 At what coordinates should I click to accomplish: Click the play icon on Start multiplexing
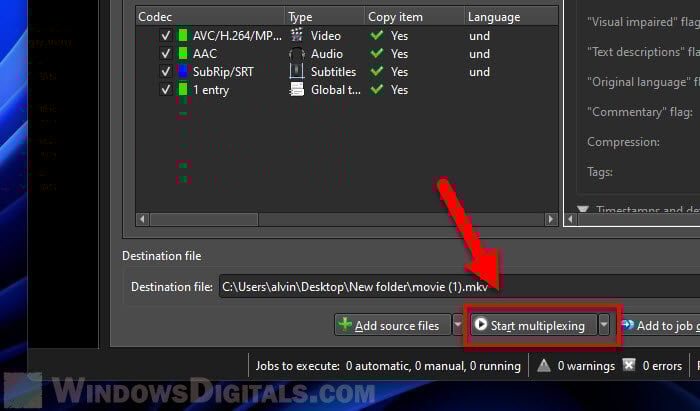(480, 324)
